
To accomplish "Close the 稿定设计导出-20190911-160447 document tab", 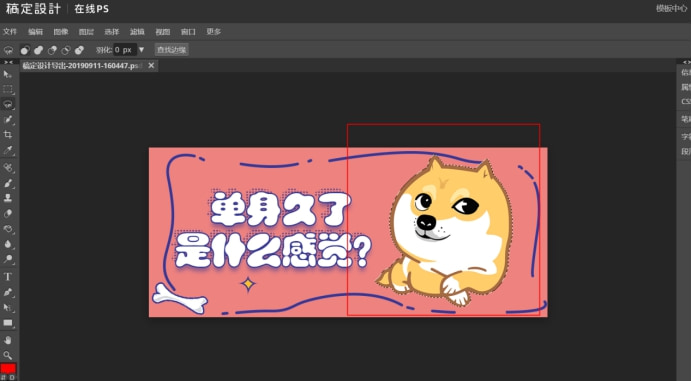I will (x=151, y=65).
